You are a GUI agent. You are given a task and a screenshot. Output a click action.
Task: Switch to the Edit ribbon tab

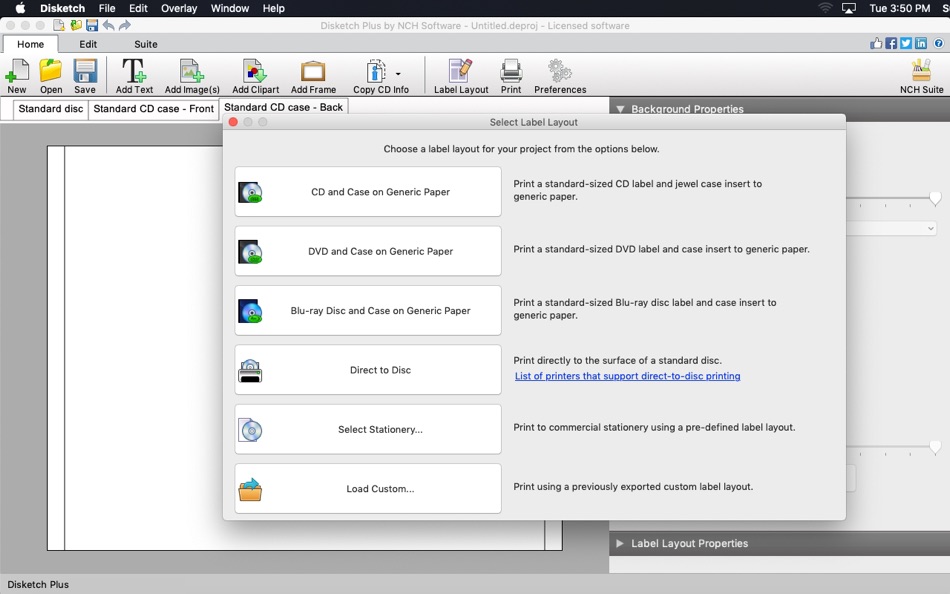88,44
